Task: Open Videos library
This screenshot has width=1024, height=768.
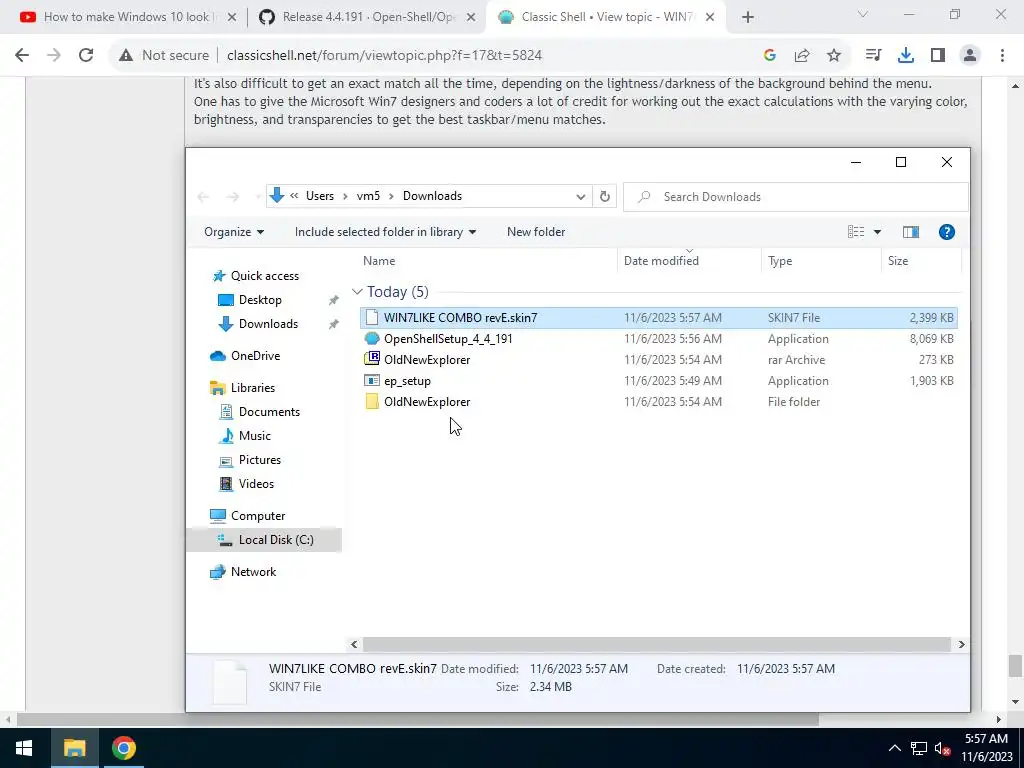Action: point(256,484)
